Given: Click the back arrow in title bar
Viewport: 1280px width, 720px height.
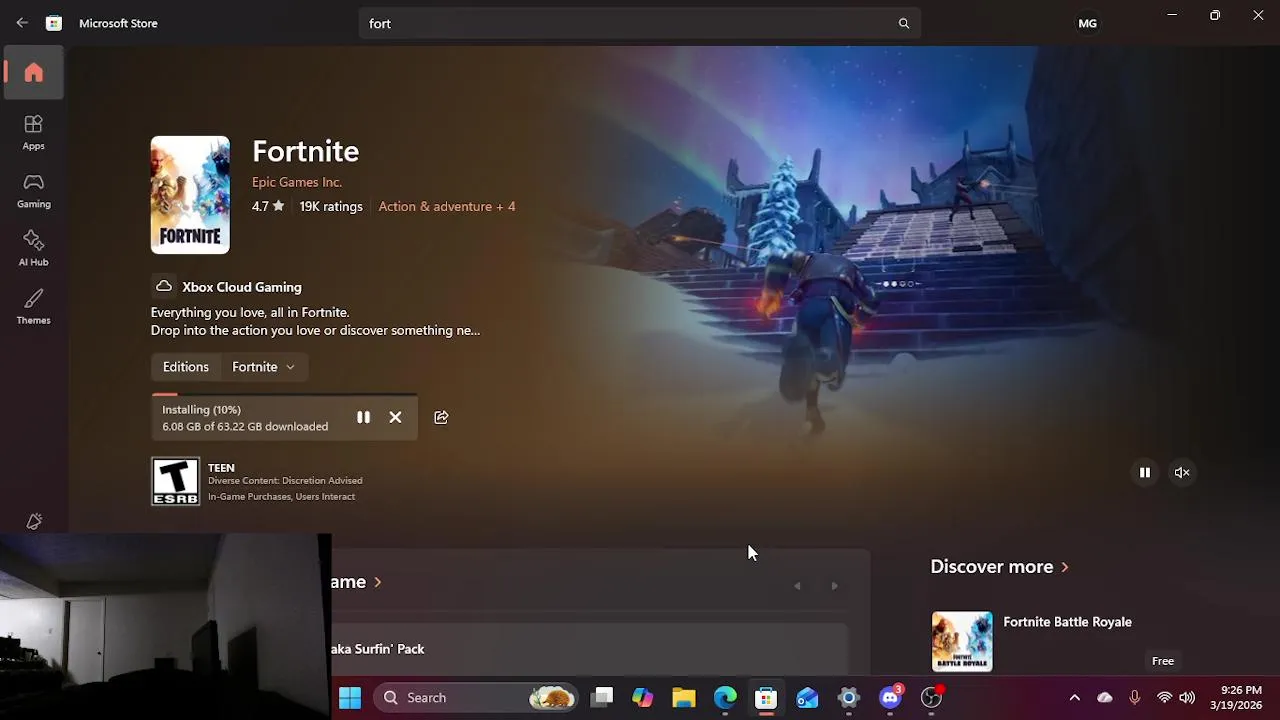Looking at the screenshot, I should coord(22,23).
